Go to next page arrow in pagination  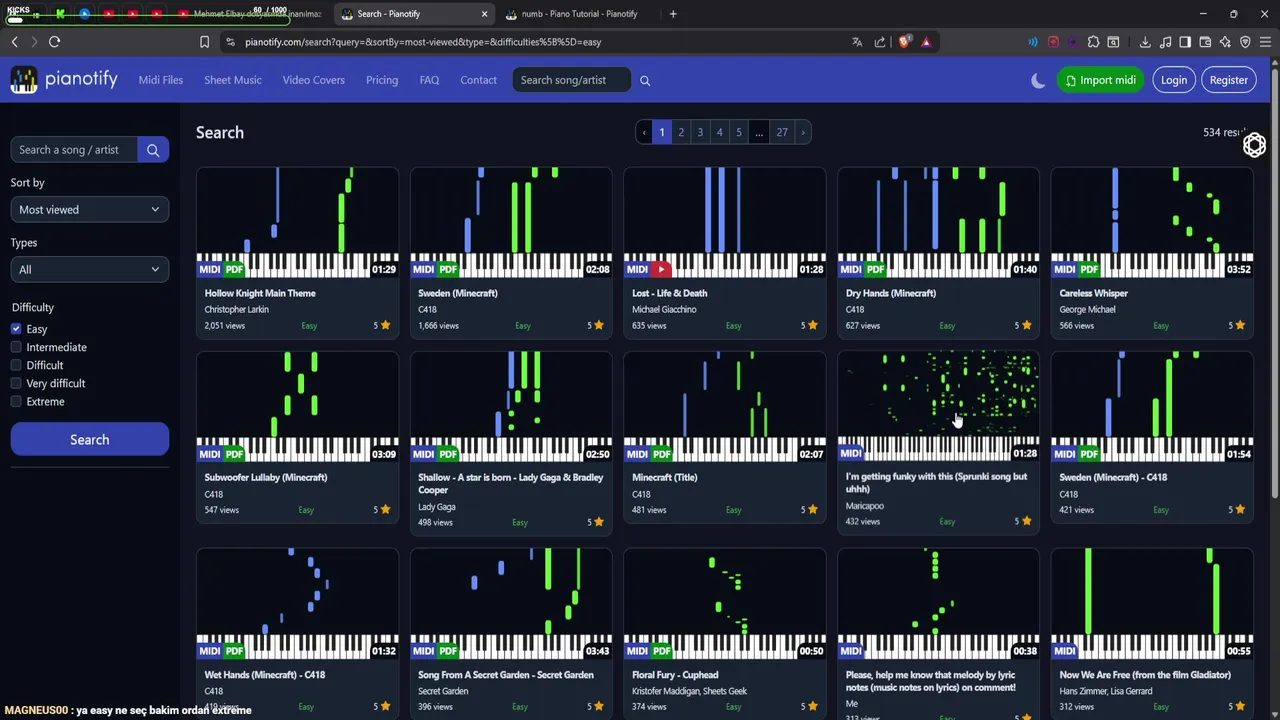pyautogui.click(x=802, y=132)
